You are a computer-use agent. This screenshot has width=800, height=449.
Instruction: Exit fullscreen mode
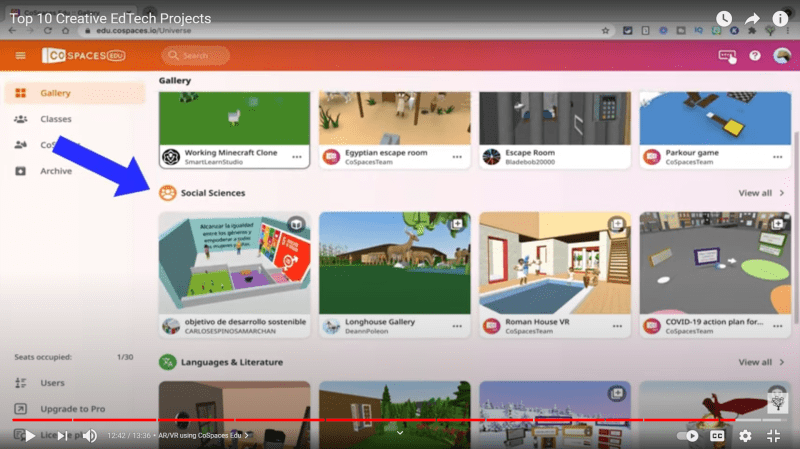click(x=773, y=436)
